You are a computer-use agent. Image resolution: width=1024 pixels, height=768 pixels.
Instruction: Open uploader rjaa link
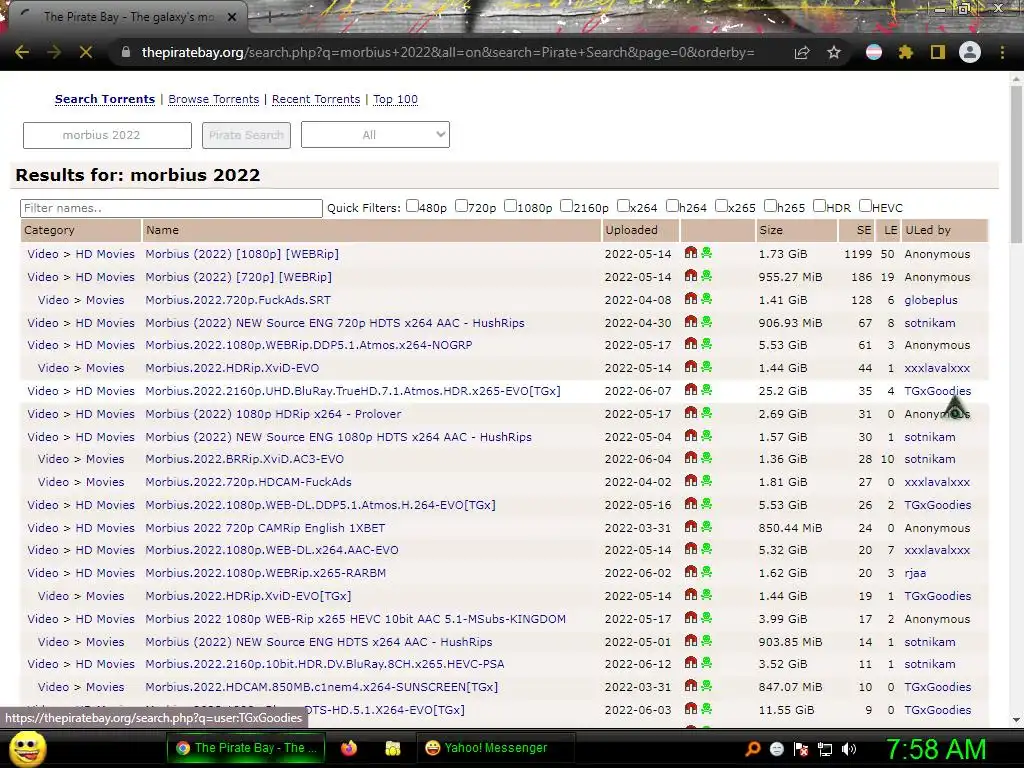pos(915,573)
